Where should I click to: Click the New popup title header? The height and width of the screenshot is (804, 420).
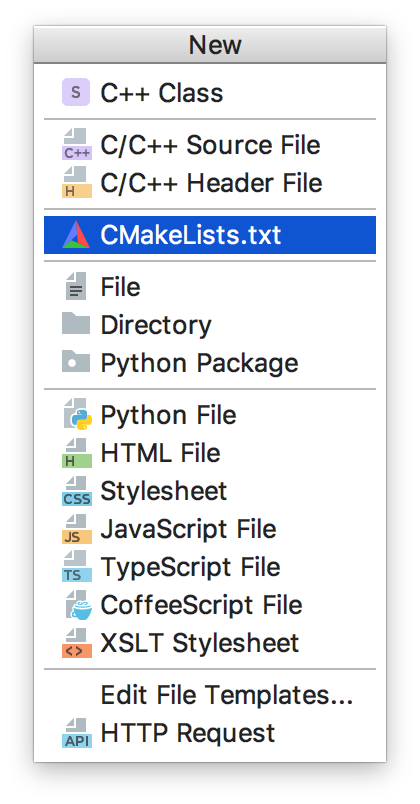[210, 45]
